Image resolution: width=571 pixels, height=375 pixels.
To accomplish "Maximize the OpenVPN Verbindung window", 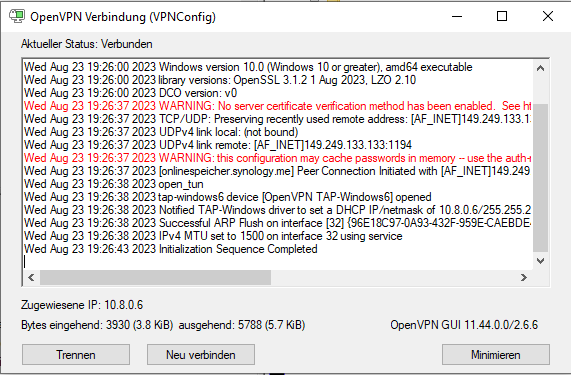I will pyautogui.click(x=502, y=16).
